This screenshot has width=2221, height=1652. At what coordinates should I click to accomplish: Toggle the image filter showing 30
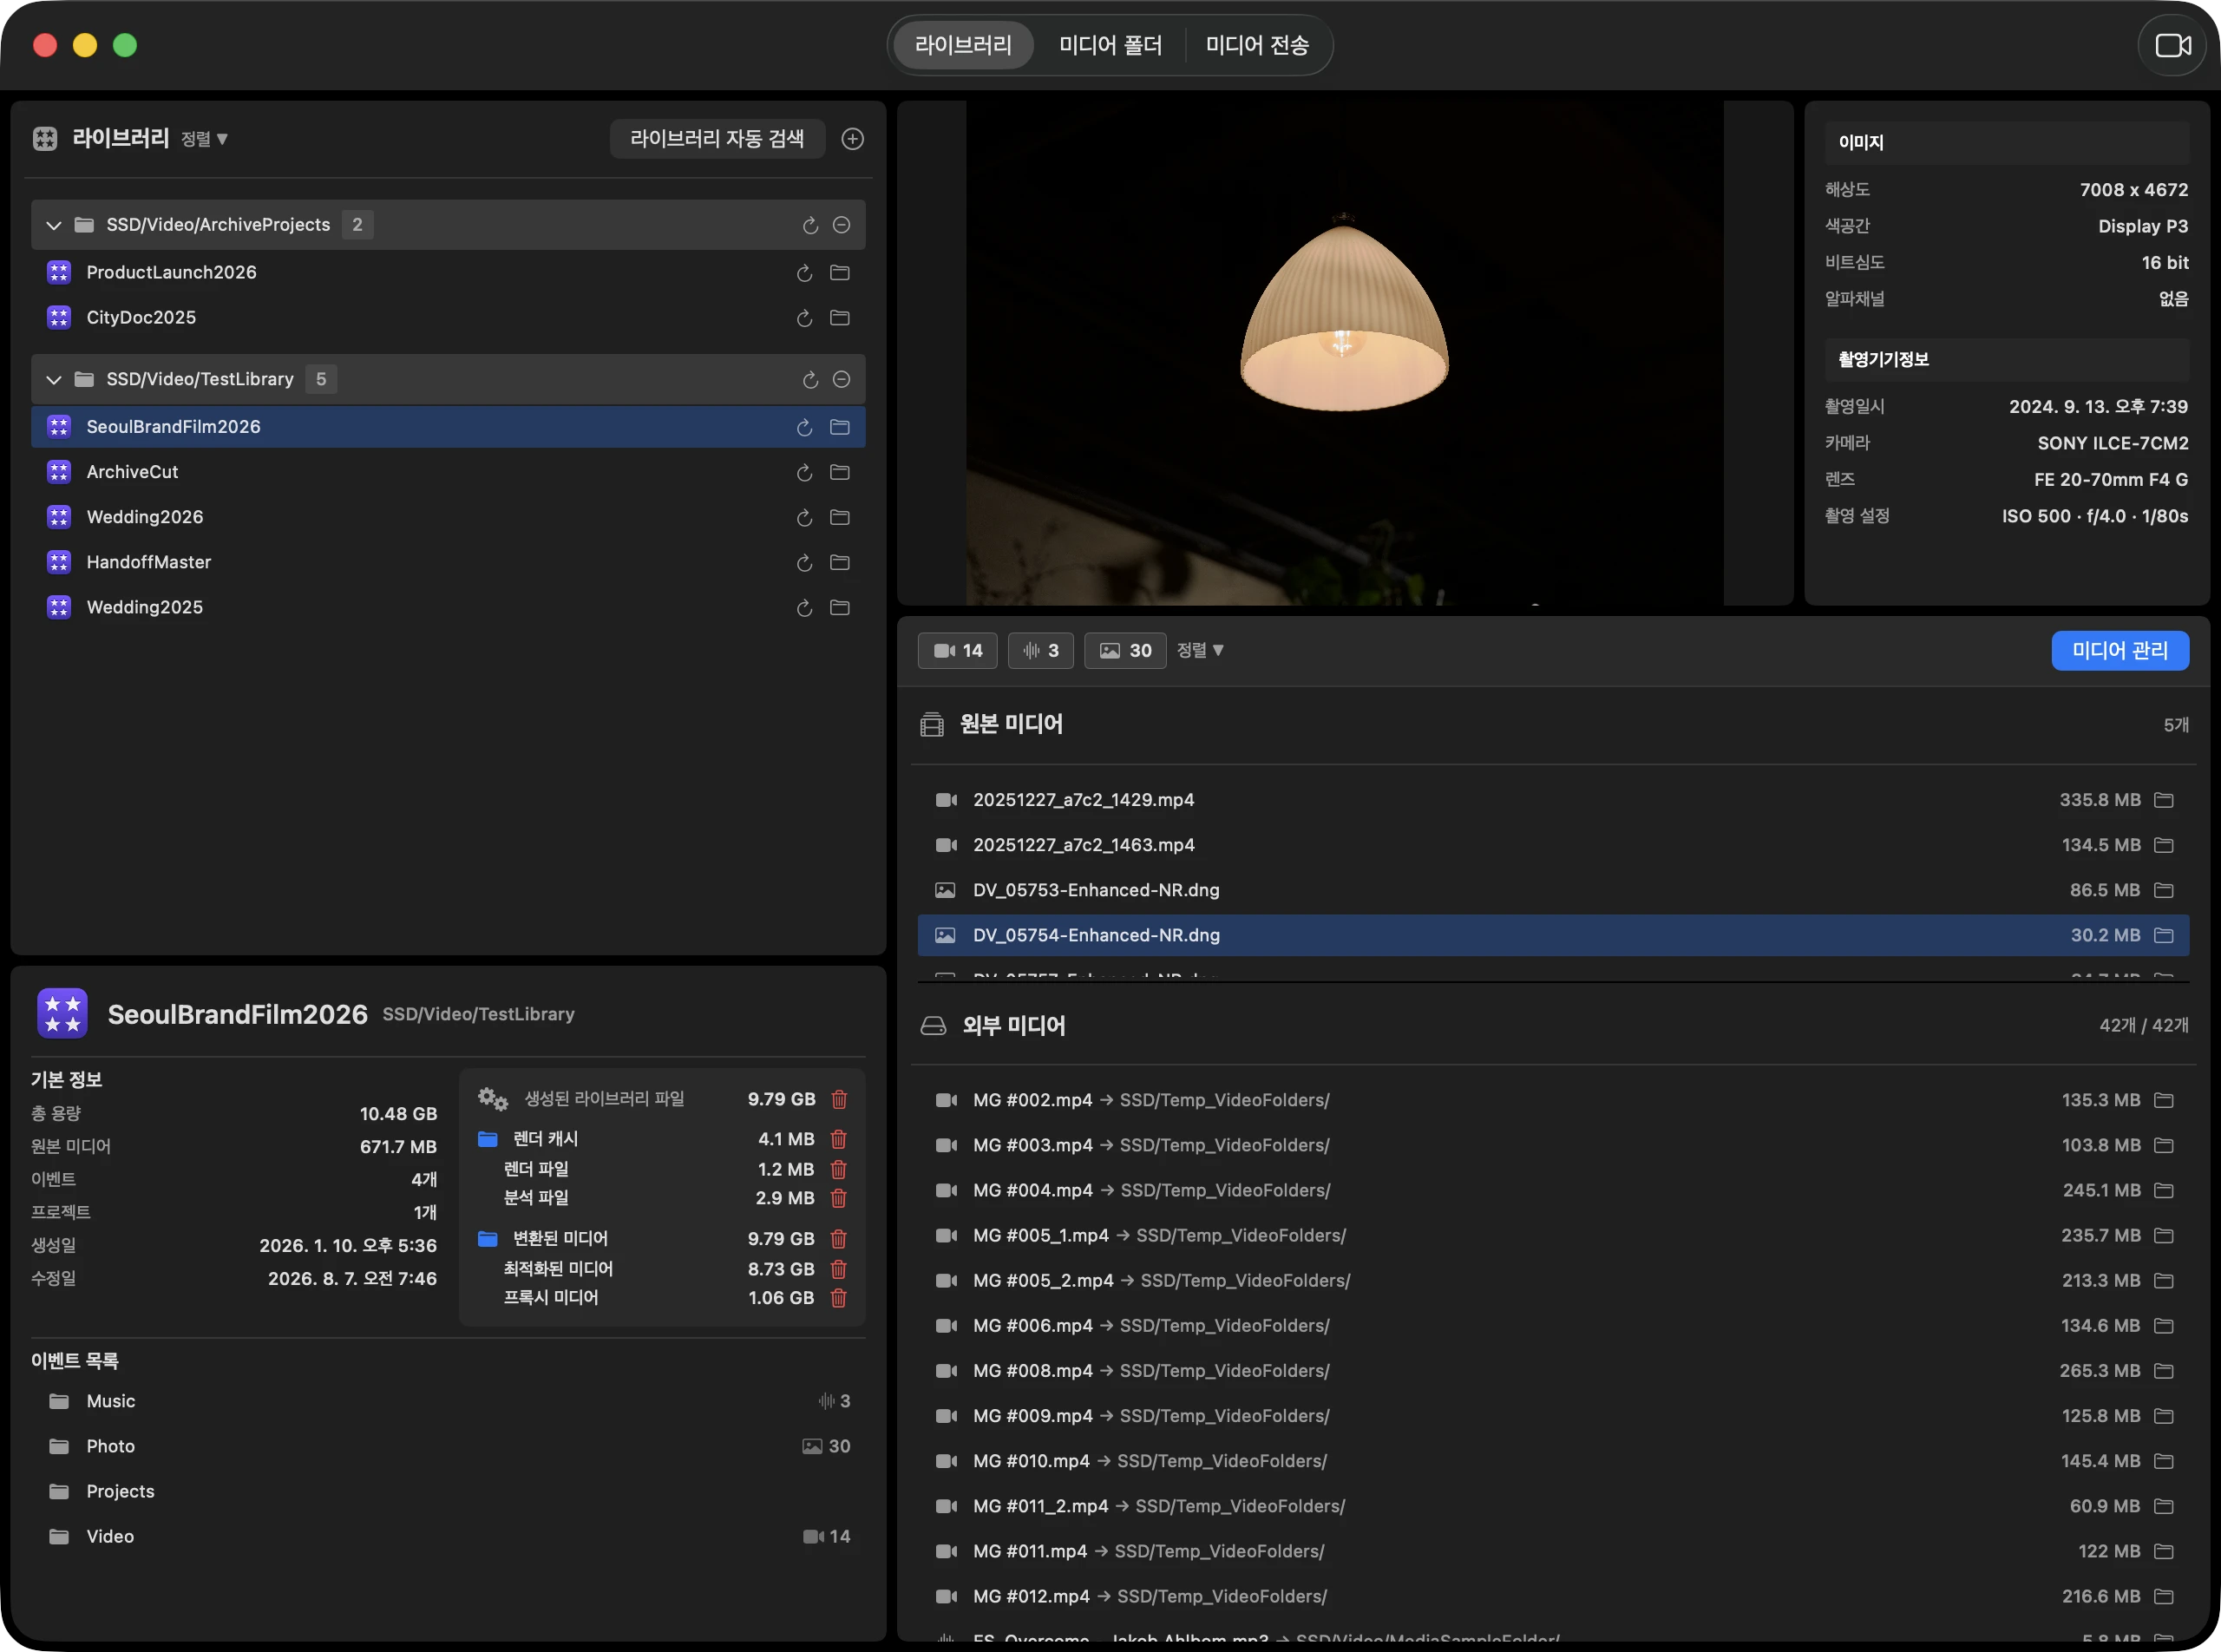pyautogui.click(x=1125, y=651)
